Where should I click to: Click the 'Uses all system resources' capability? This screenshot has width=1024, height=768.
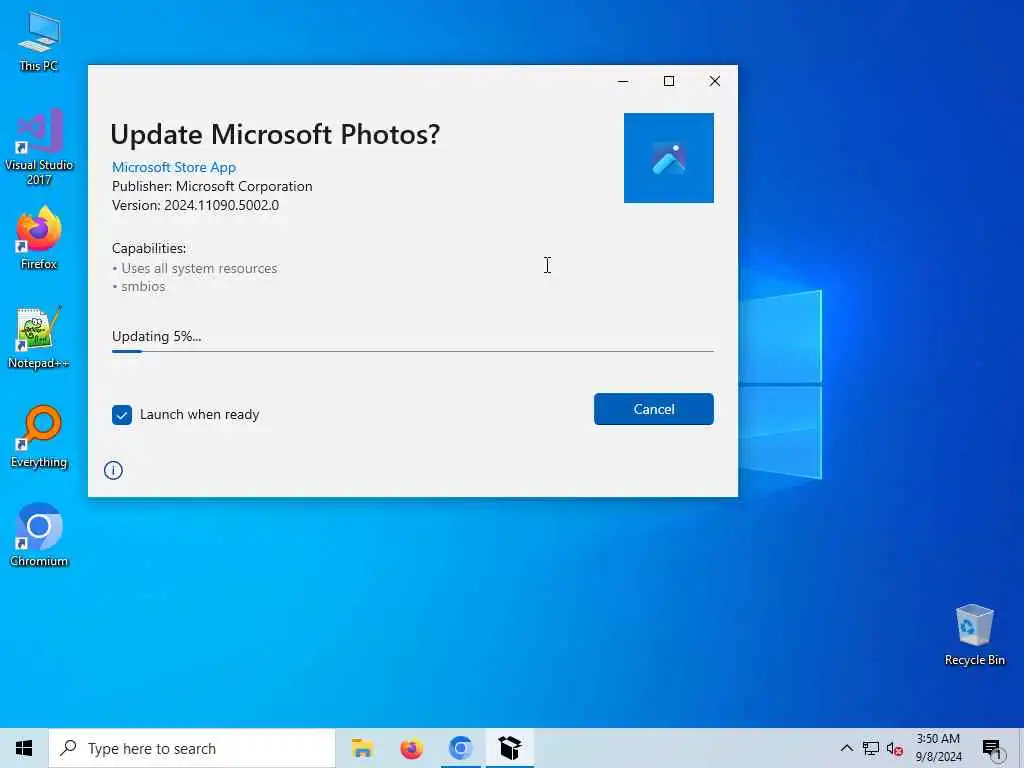click(x=199, y=268)
